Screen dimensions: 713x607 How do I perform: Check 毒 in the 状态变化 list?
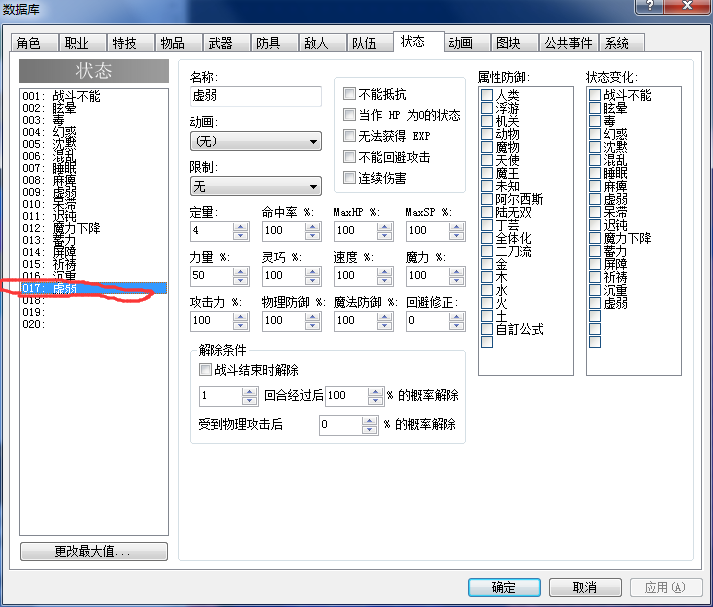[x=595, y=120]
